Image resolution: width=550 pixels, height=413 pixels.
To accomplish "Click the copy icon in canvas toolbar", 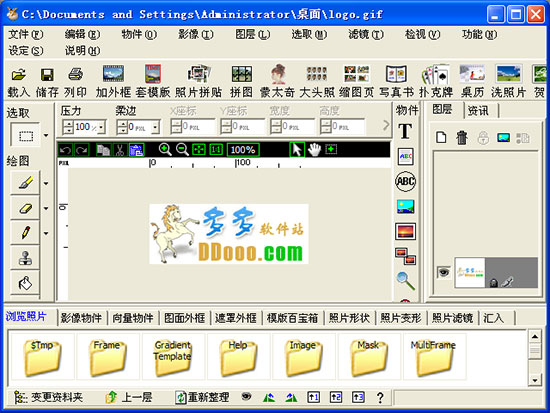I will coord(103,150).
